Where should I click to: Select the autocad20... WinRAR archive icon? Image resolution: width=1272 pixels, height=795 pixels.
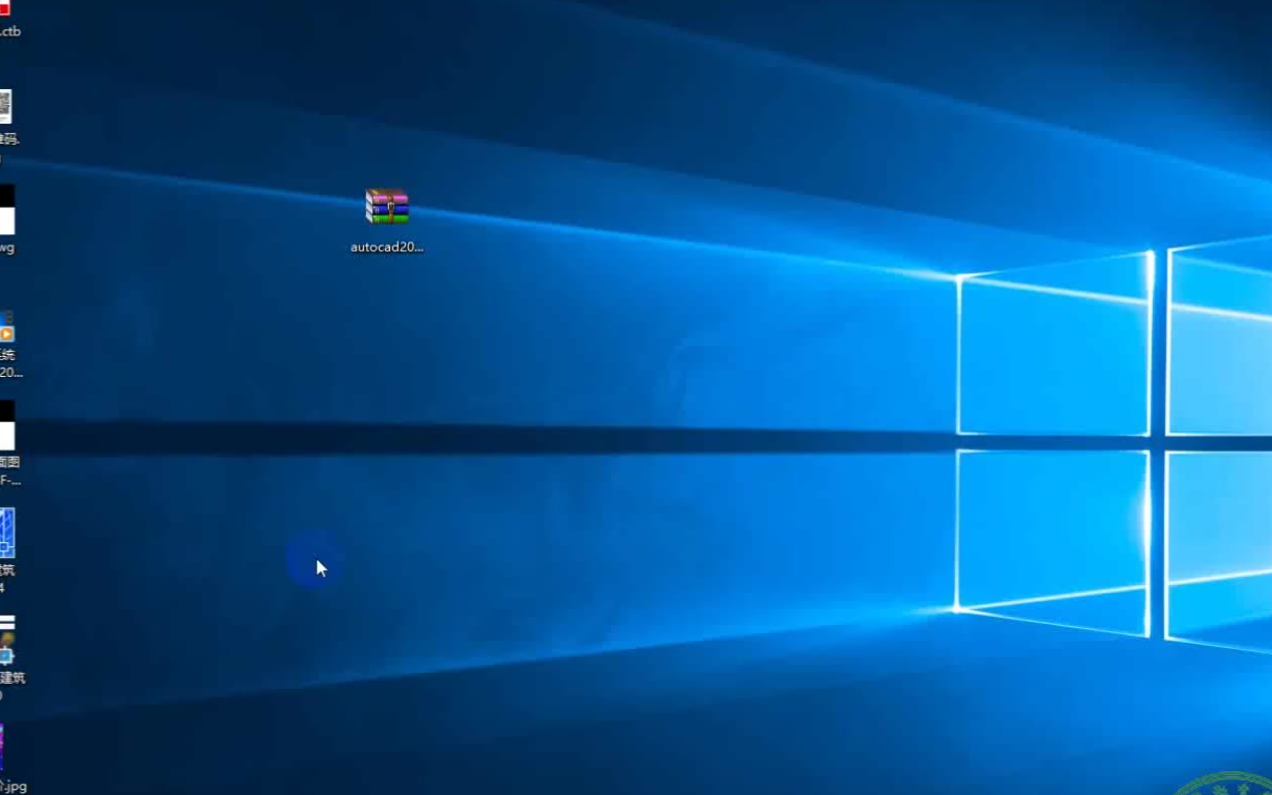(x=387, y=207)
